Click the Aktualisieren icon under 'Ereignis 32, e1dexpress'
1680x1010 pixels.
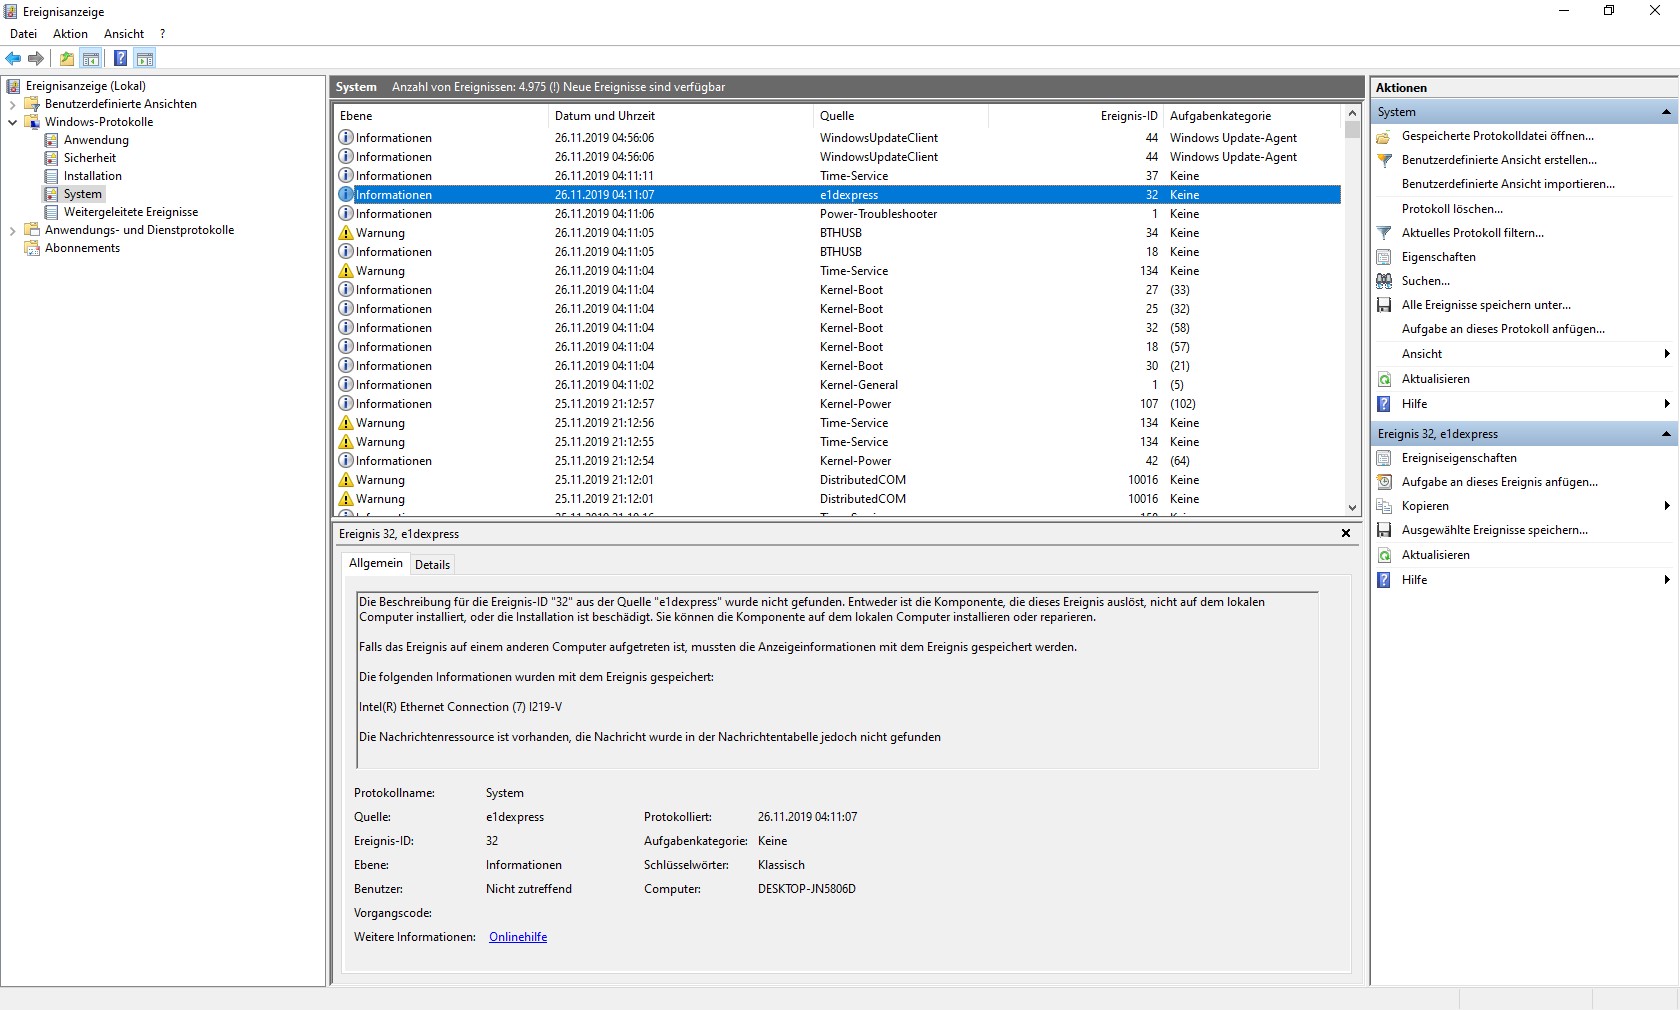pos(1384,555)
